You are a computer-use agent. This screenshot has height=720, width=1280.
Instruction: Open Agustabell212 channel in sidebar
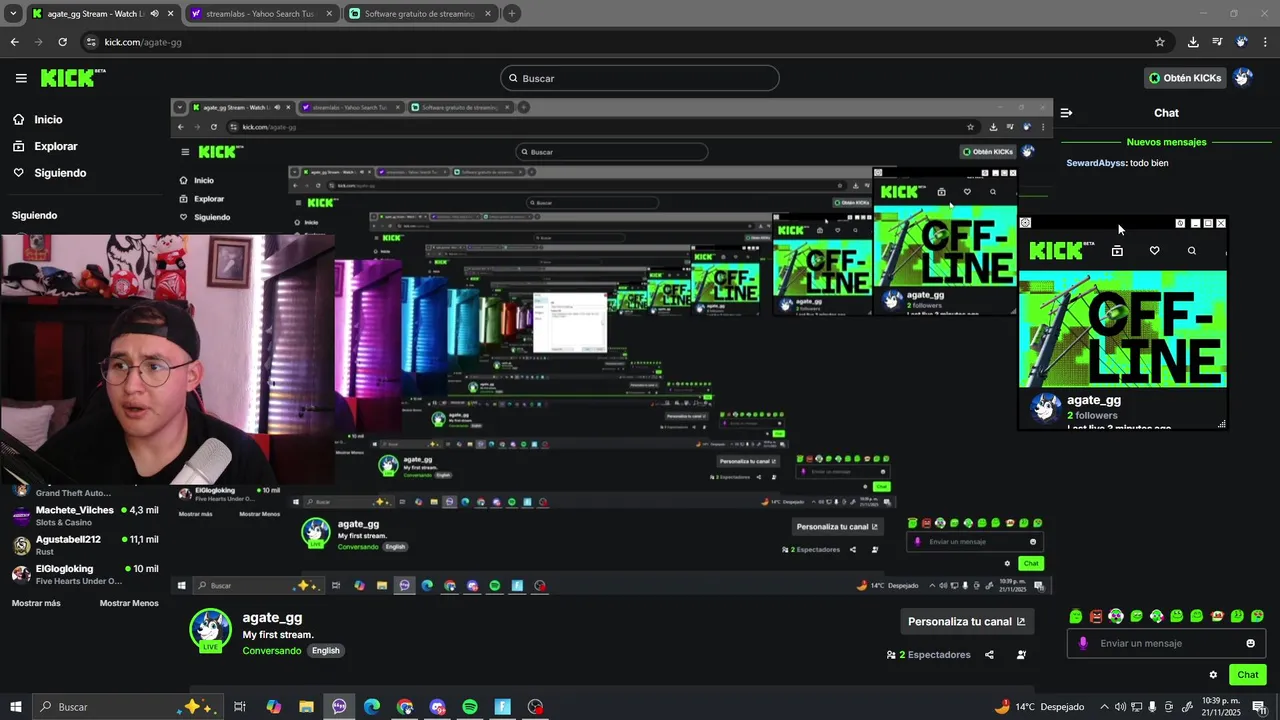pos(85,545)
